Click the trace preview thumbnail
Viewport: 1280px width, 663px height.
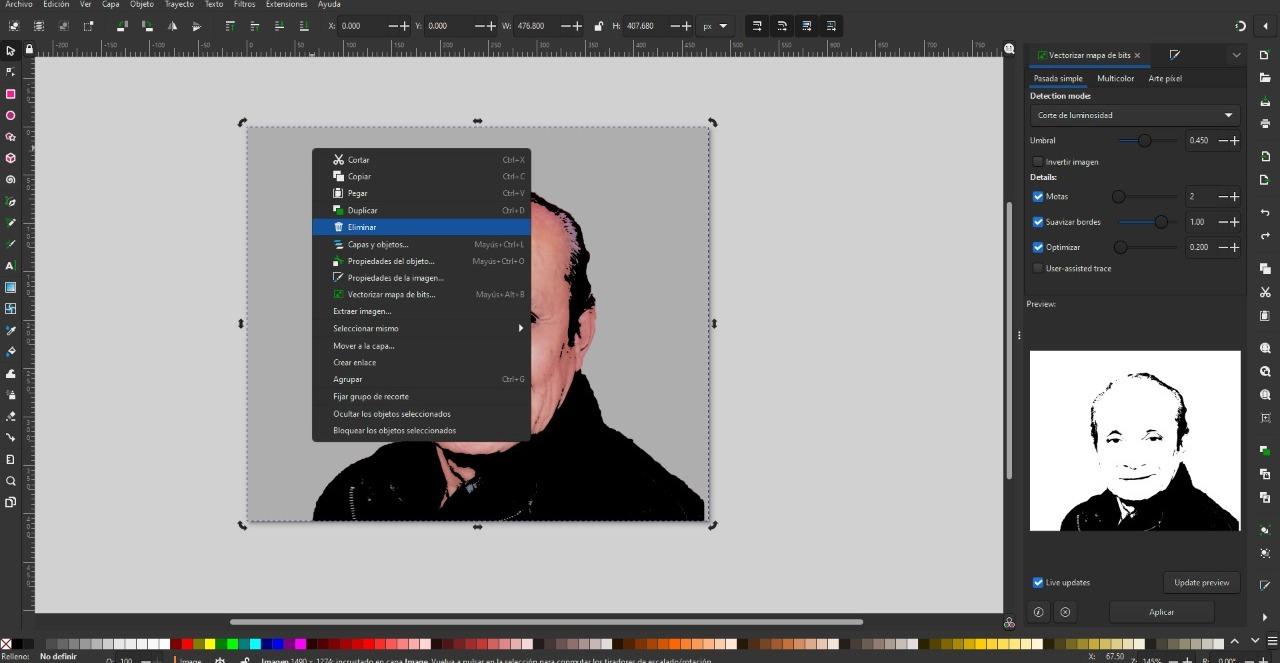pyautogui.click(x=1135, y=440)
